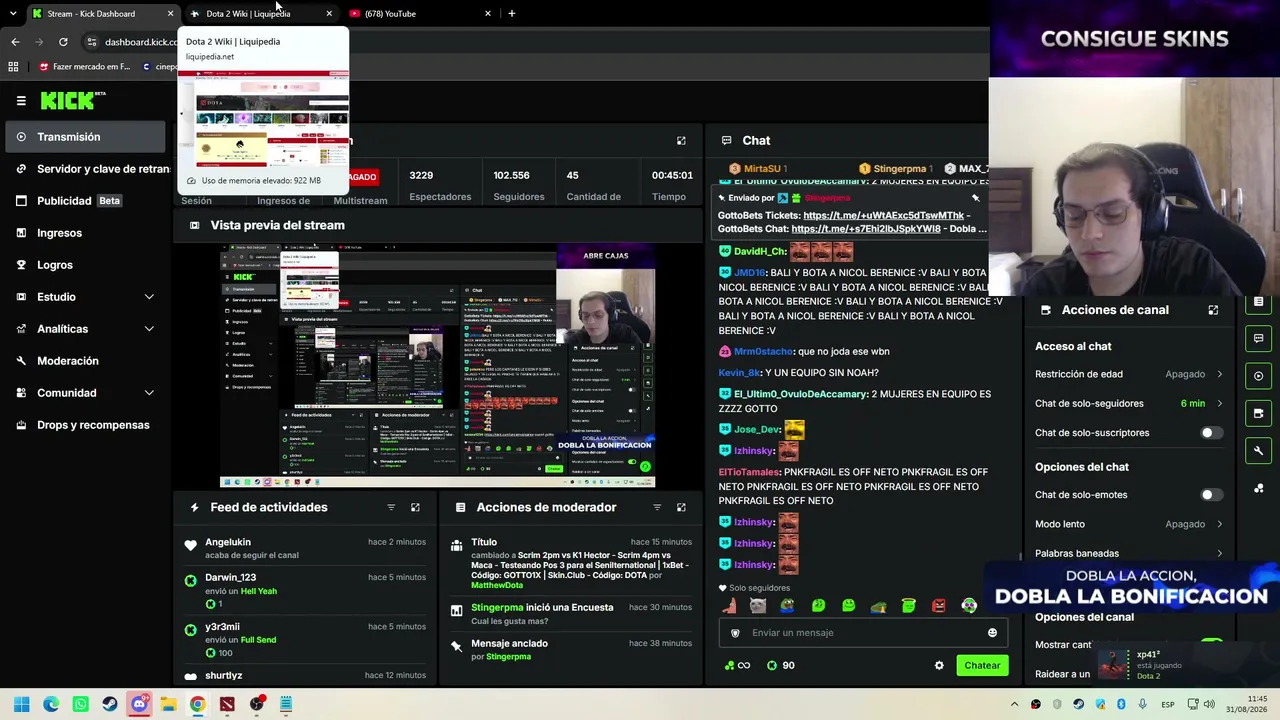Filter the Feed de actividades list
This screenshot has width=1280, height=720.
click(x=391, y=508)
